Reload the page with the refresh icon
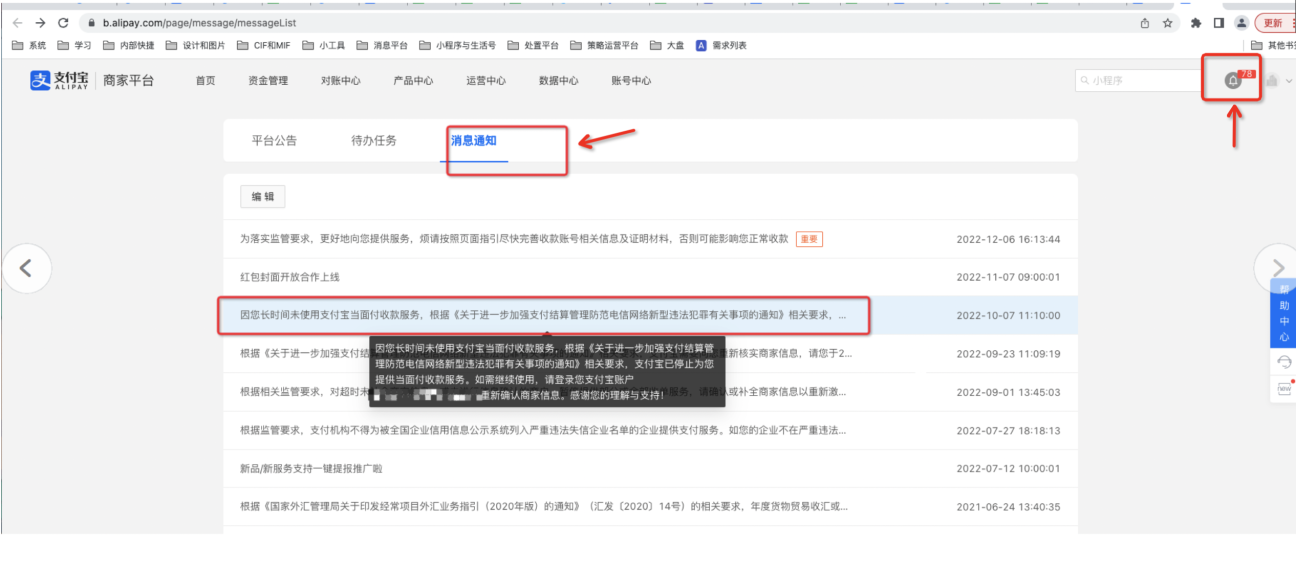 point(64,22)
